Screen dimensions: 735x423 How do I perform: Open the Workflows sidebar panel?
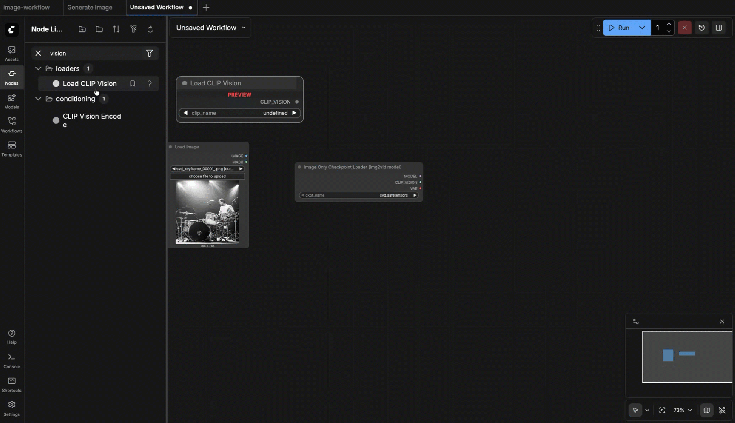[x=12, y=123]
